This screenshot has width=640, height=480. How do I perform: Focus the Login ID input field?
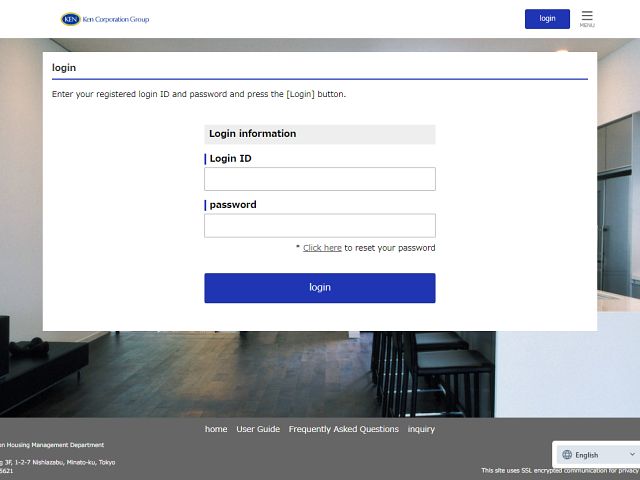pos(320,179)
